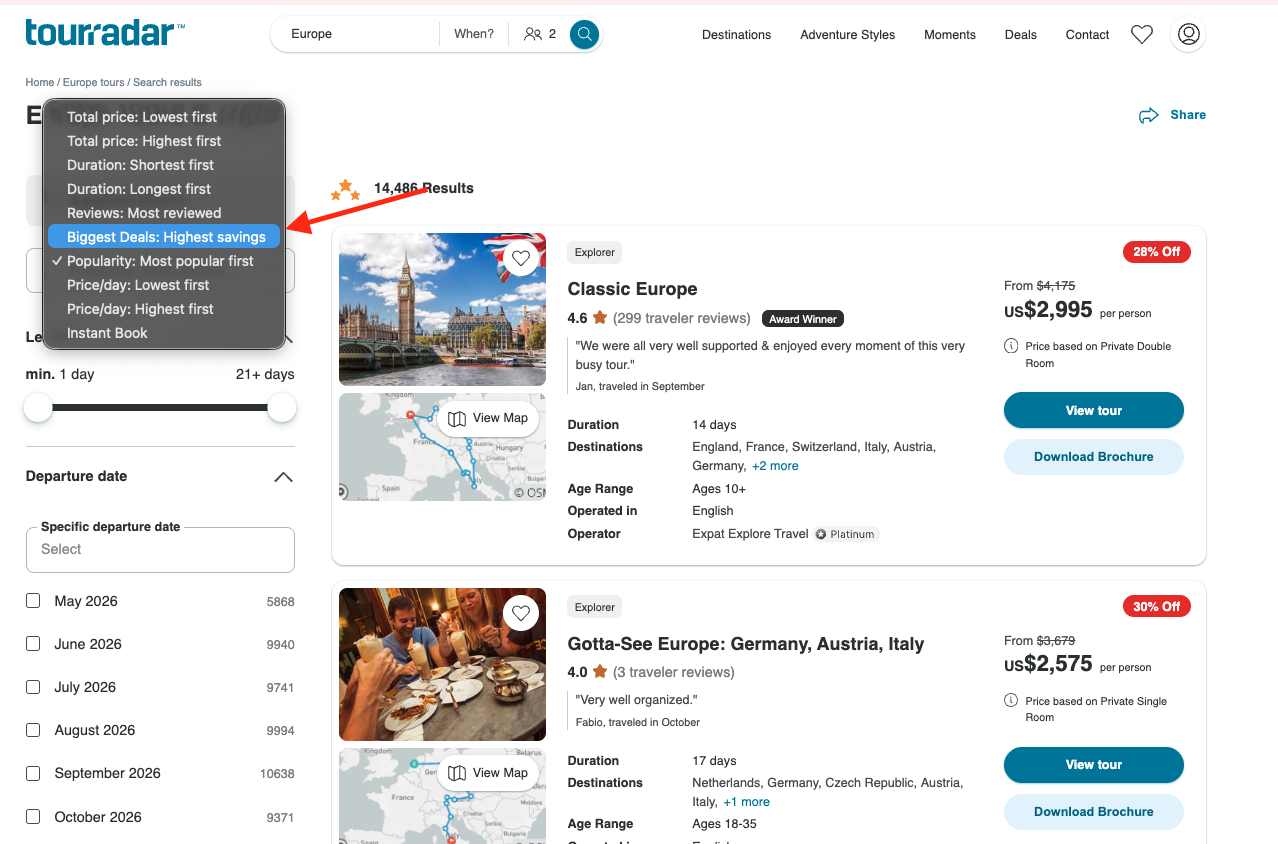Open the +2 more destinations link
The width and height of the screenshot is (1278, 844).
tap(775, 466)
